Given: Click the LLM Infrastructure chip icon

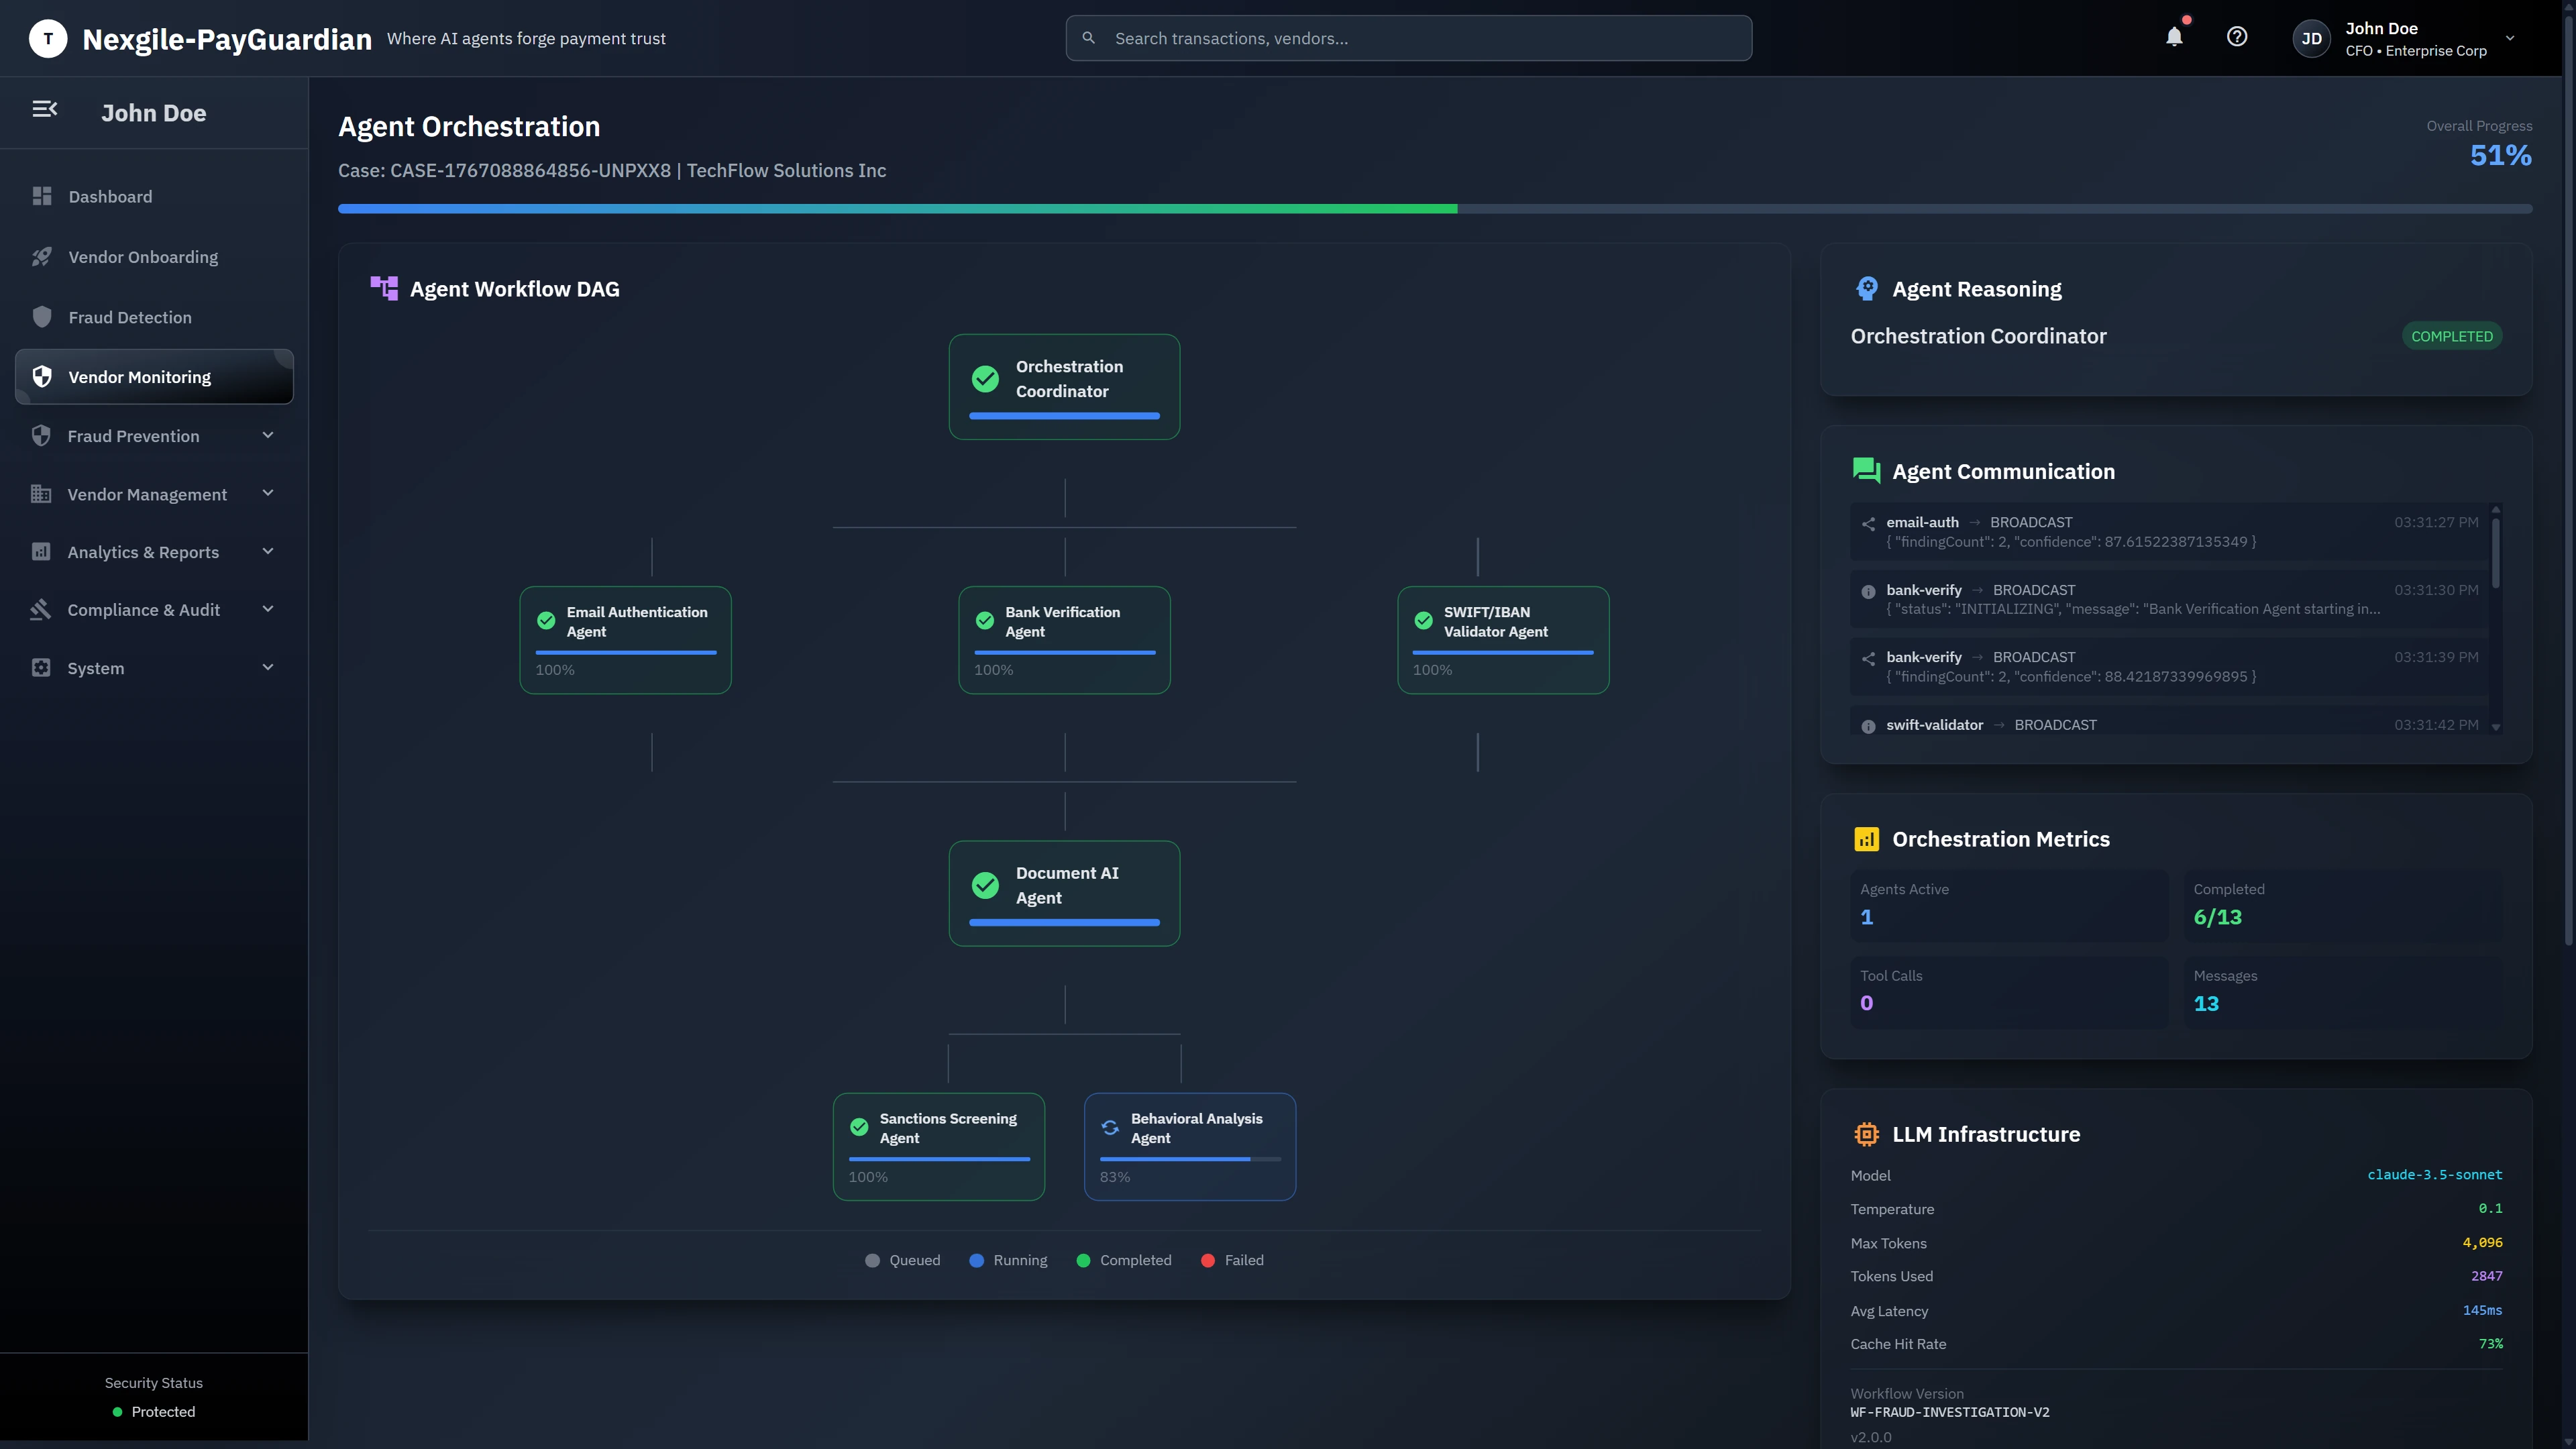Looking at the screenshot, I should [1866, 1134].
